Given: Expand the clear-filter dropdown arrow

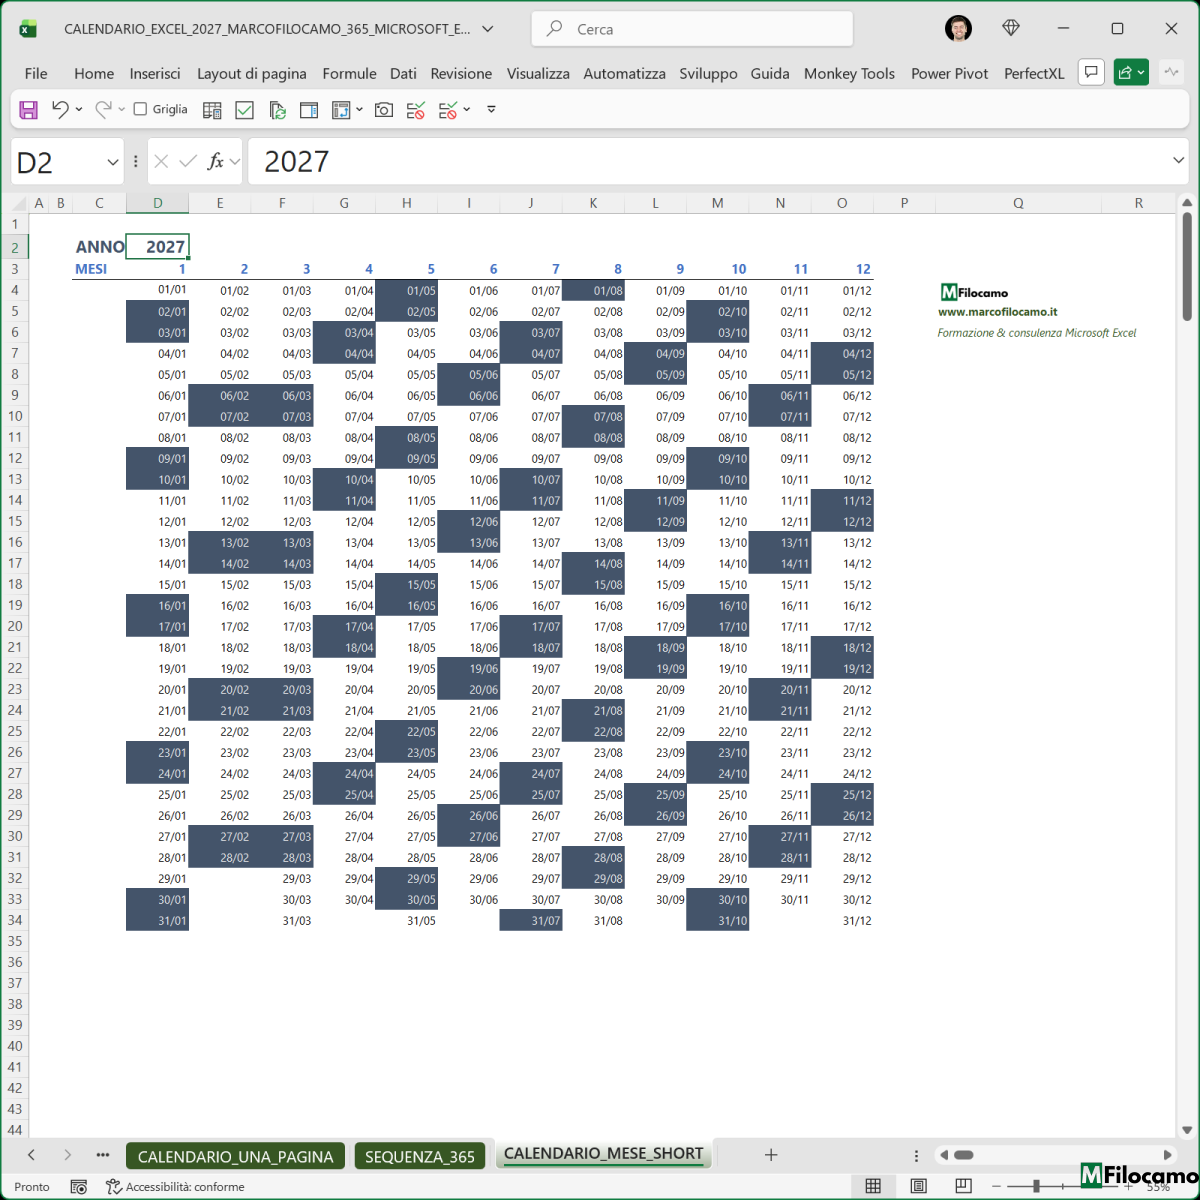Looking at the screenshot, I should click(x=467, y=110).
